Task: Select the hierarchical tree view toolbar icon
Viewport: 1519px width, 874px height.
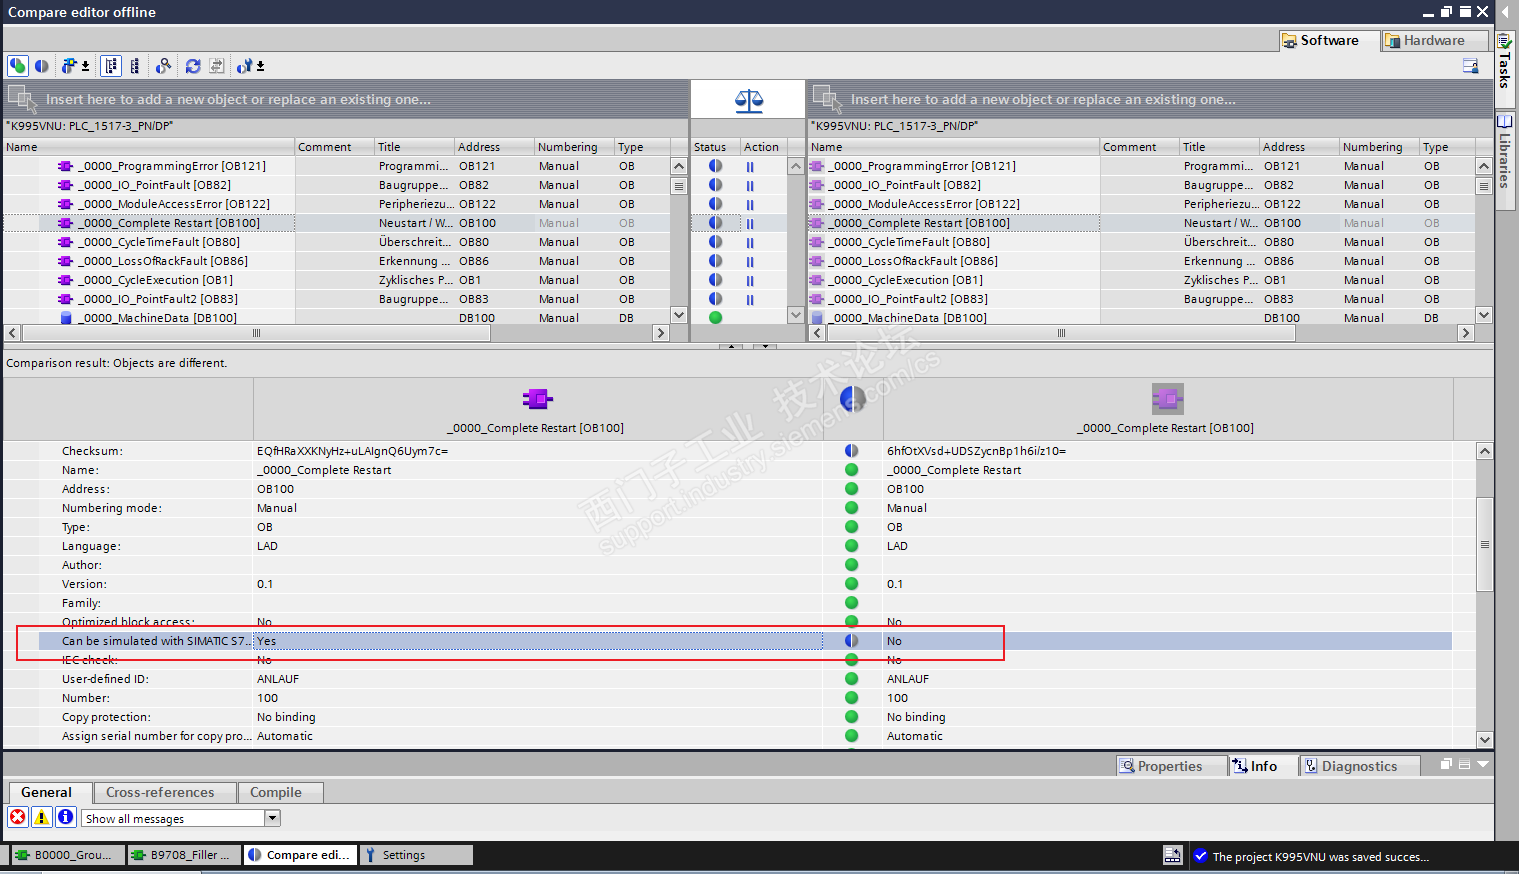Action: click(111, 66)
